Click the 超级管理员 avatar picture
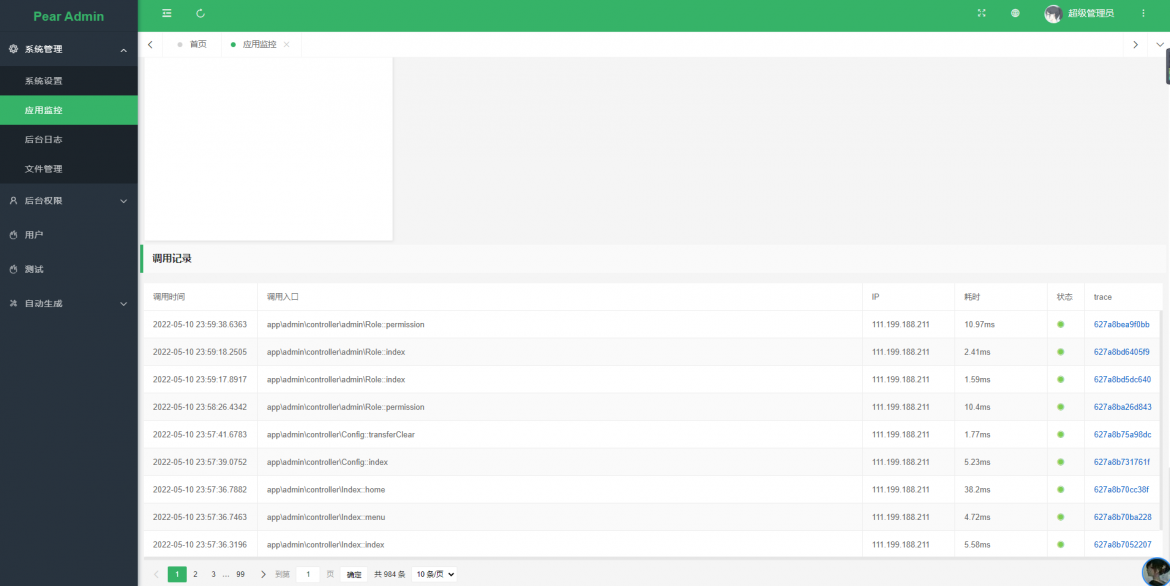This screenshot has width=1170, height=586. 1053,13
